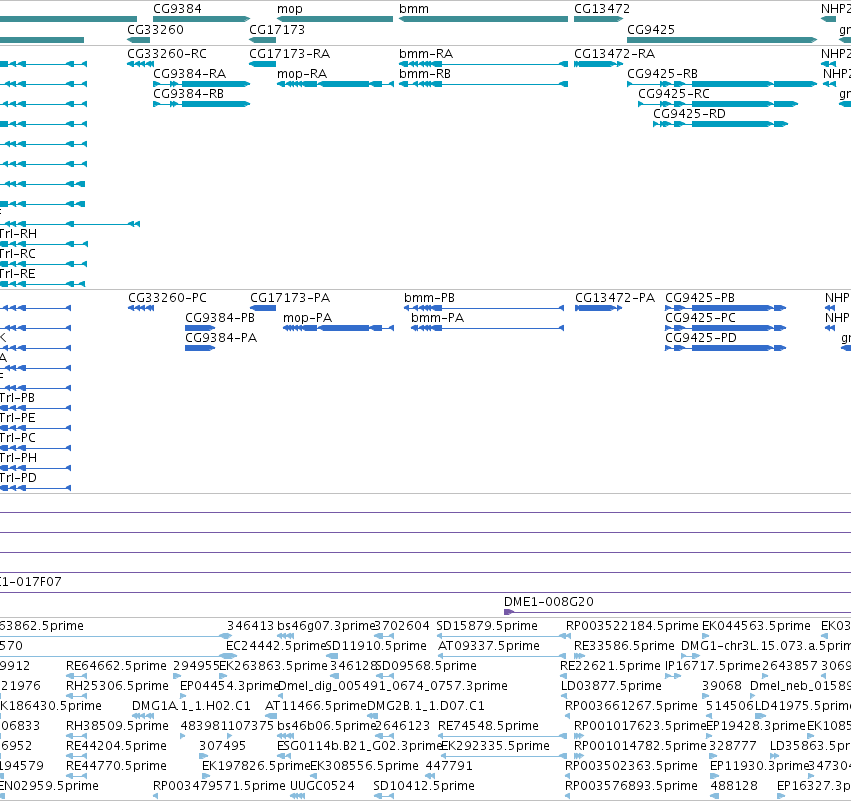Select the CG9384 gene bar

[201, 19]
